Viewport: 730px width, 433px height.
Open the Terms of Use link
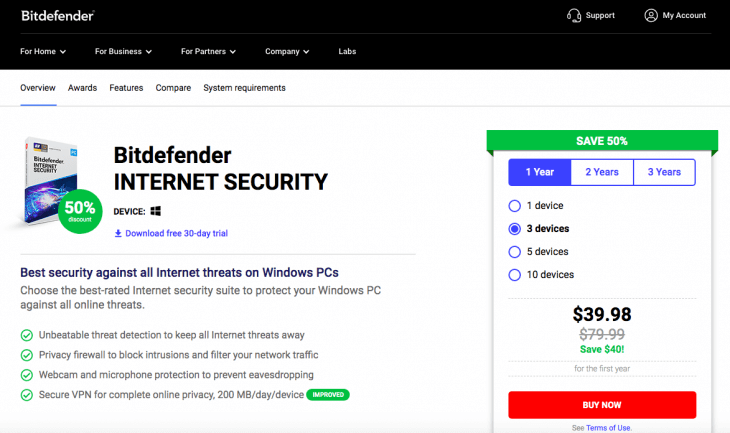pyautogui.click(x=608, y=428)
